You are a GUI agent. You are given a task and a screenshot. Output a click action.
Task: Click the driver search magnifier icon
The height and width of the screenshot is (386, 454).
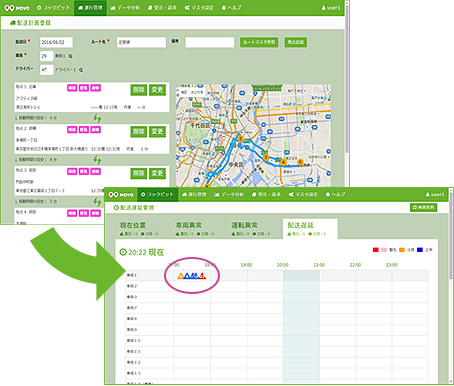81,70
